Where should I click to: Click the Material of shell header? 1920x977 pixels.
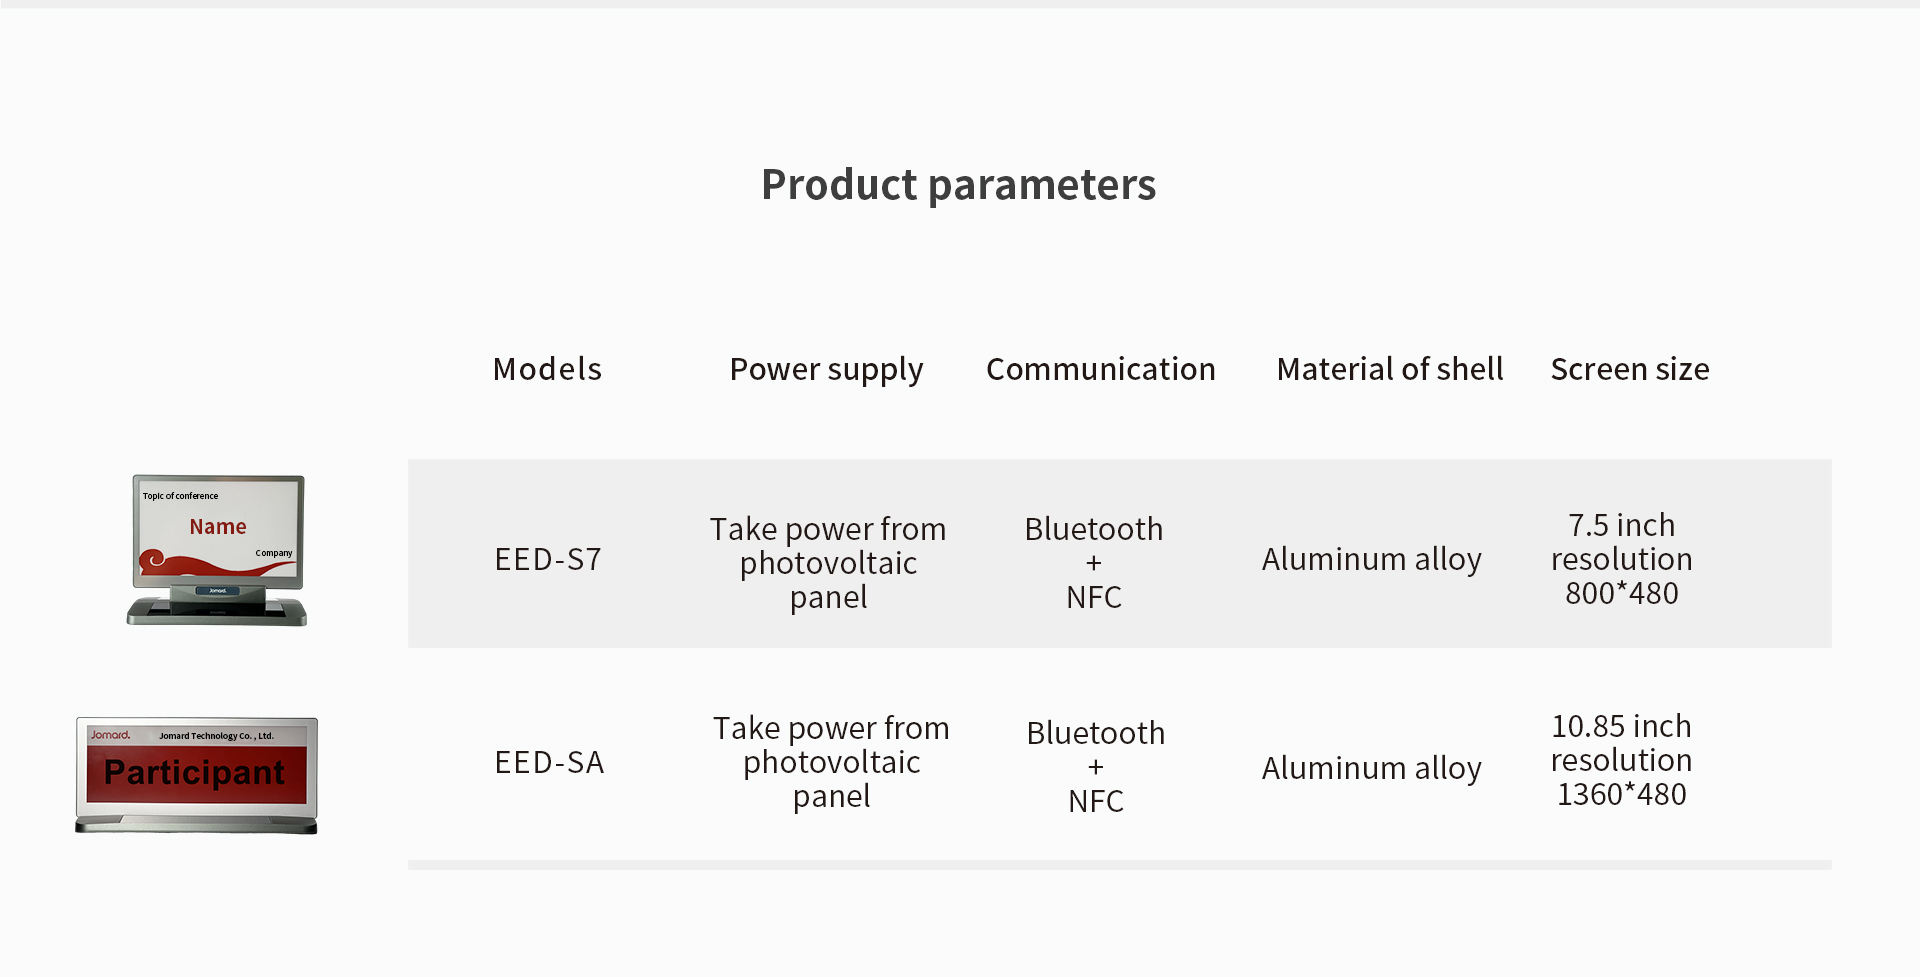point(1390,369)
